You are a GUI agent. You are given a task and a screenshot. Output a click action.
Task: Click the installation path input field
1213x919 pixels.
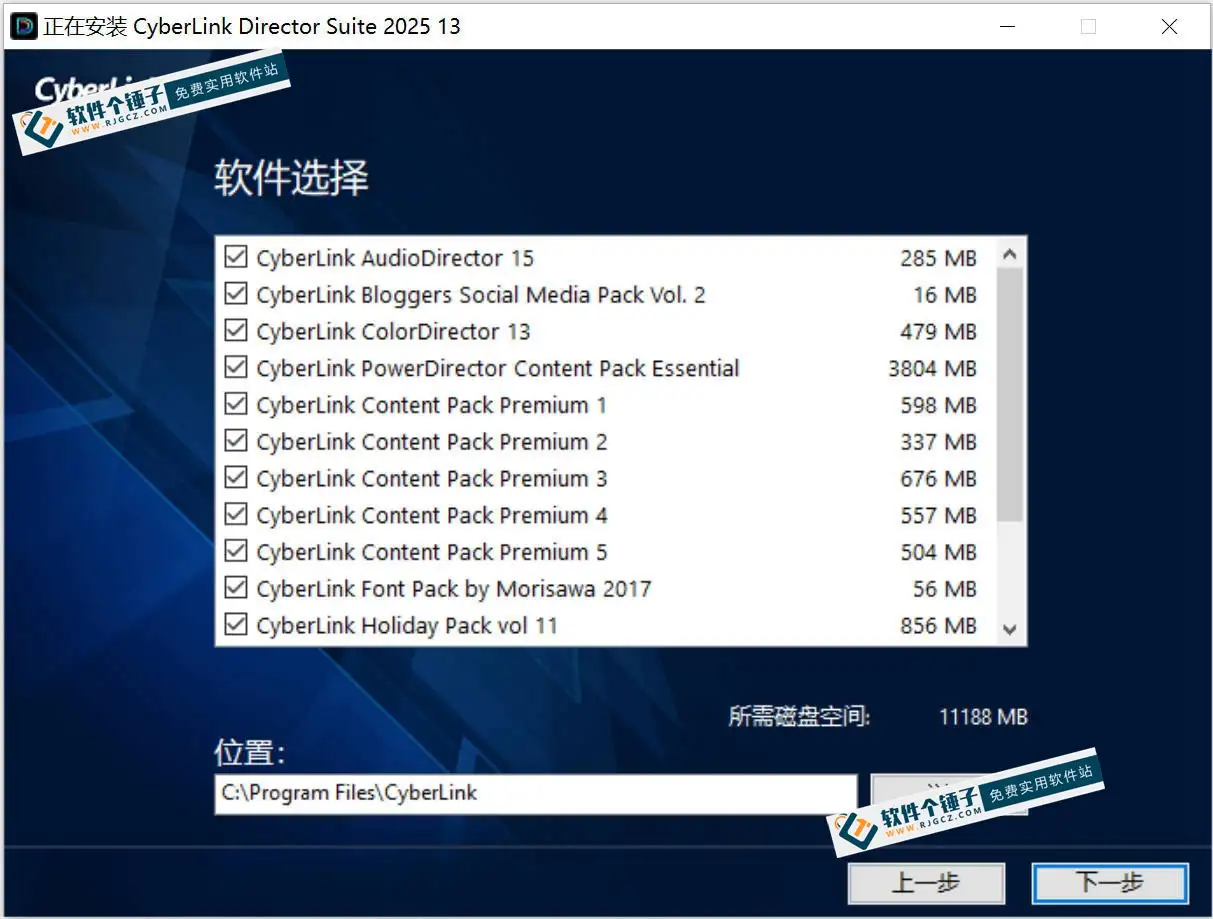click(x=535, y=793)
